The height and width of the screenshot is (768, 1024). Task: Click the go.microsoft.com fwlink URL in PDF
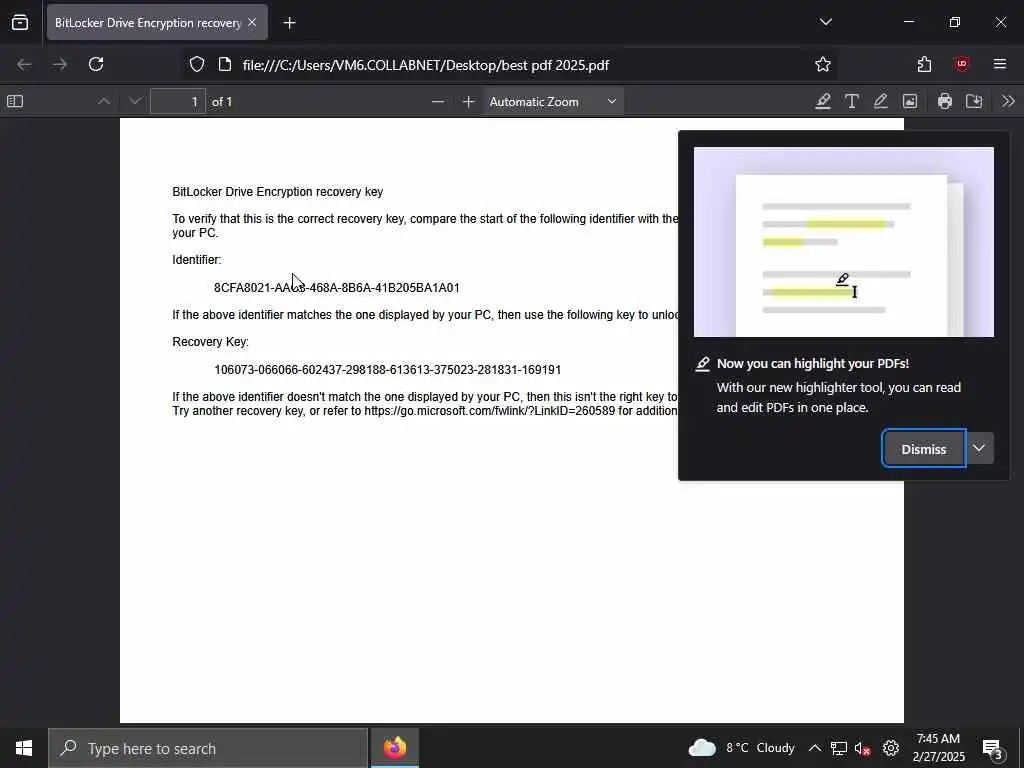(x=490, y=411)
